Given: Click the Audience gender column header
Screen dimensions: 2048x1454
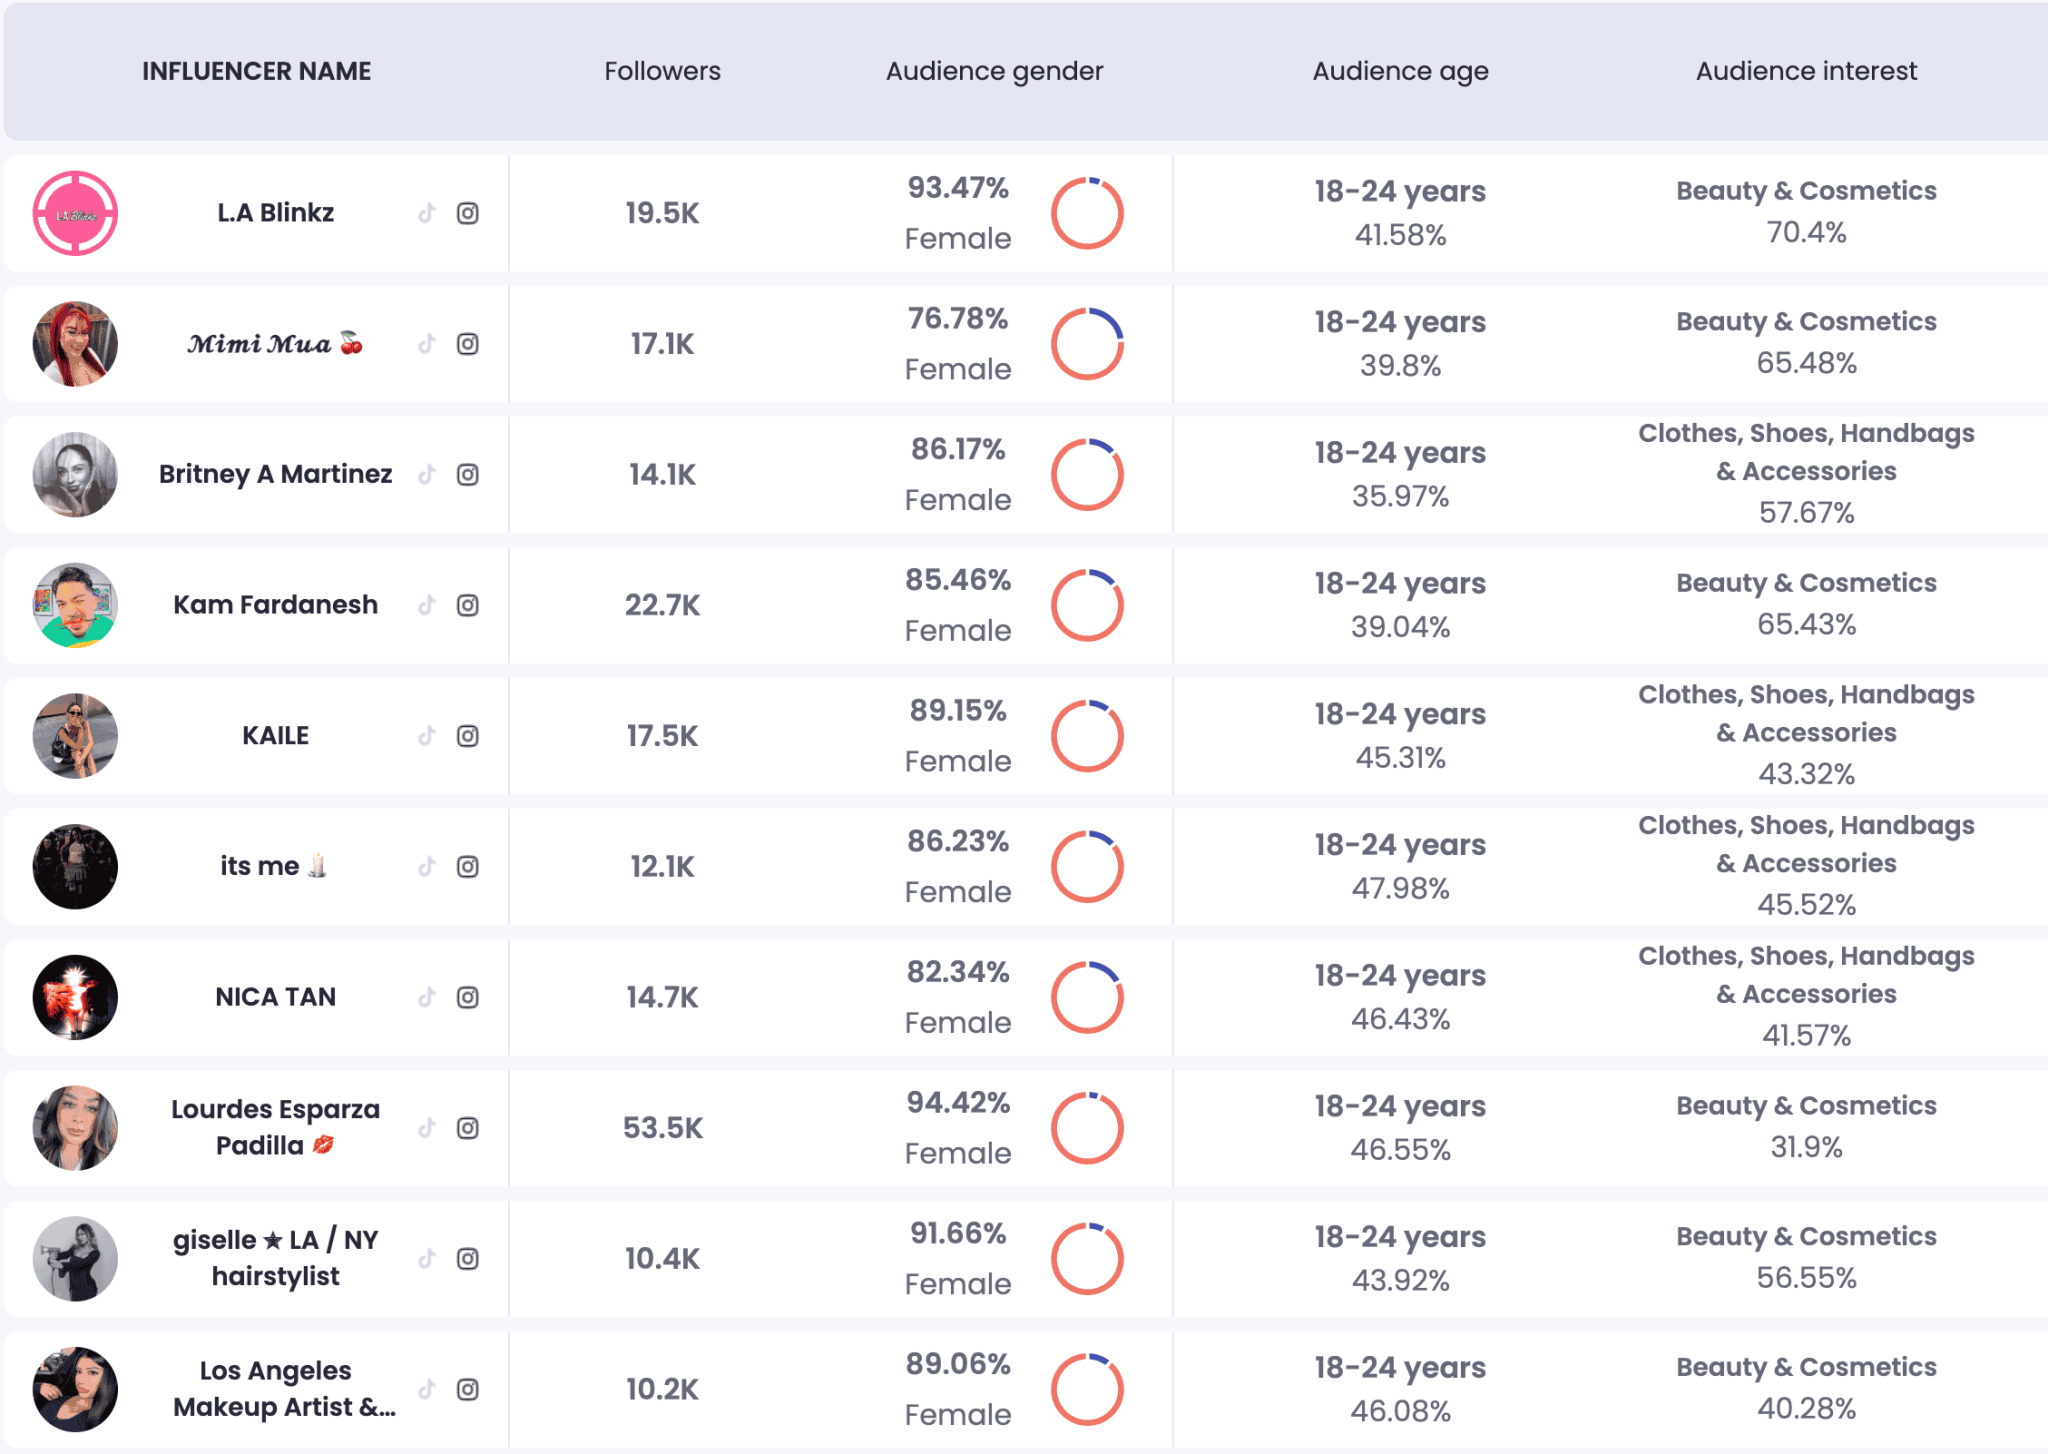Looking at the screenshot, I should [993, 70].
